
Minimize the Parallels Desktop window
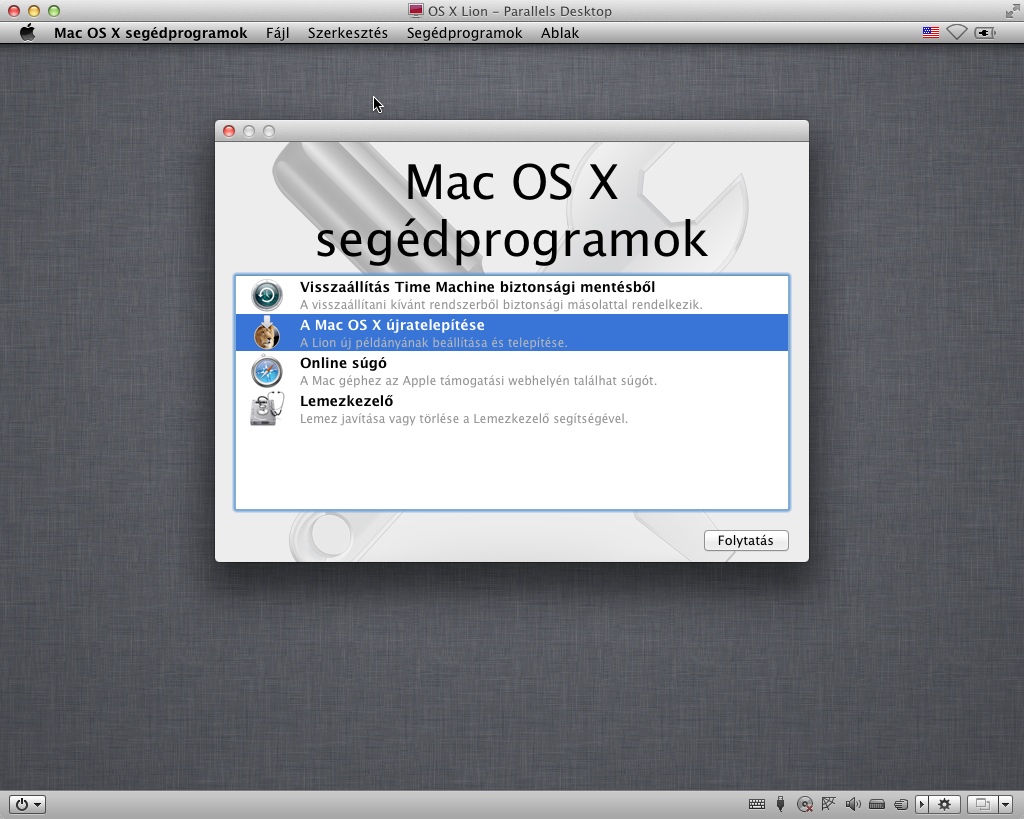tap(34, 11)
